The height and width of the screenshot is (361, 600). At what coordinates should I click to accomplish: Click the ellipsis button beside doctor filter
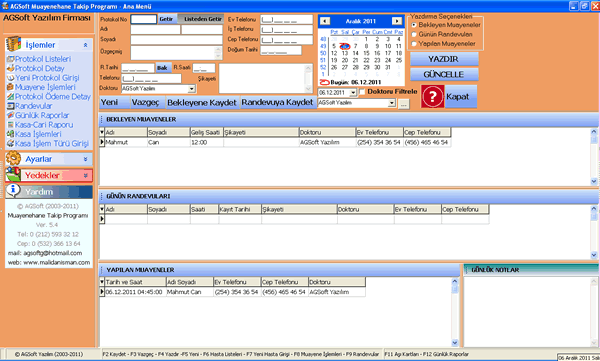point(403,104)
